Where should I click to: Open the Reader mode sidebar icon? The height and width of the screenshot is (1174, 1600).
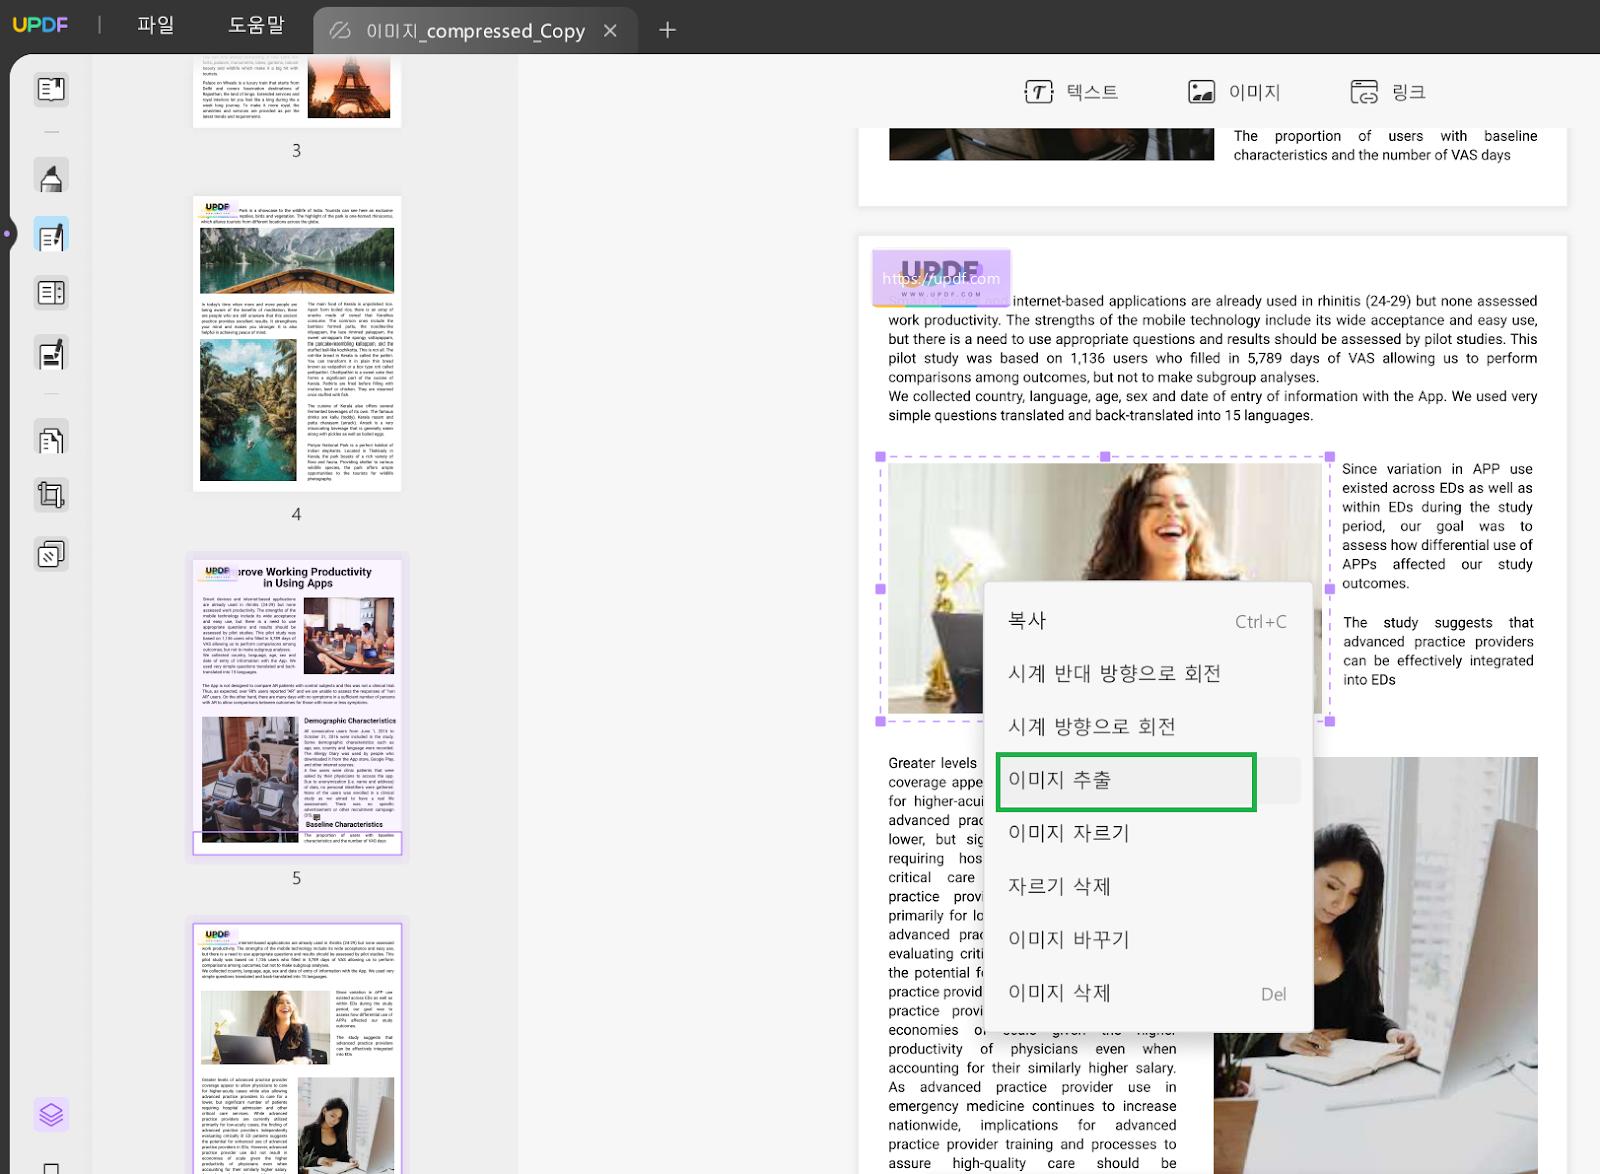[51, 89]
